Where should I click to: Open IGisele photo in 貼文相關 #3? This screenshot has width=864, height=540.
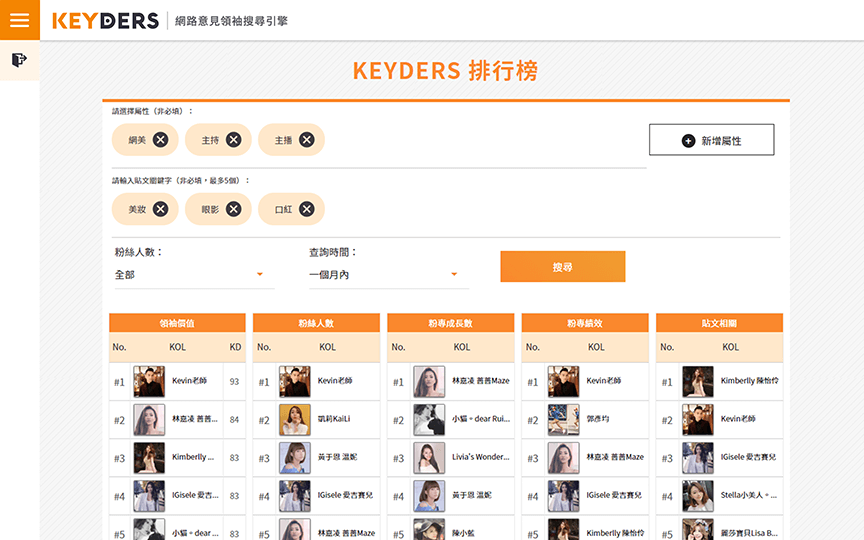tap(698, 458)
